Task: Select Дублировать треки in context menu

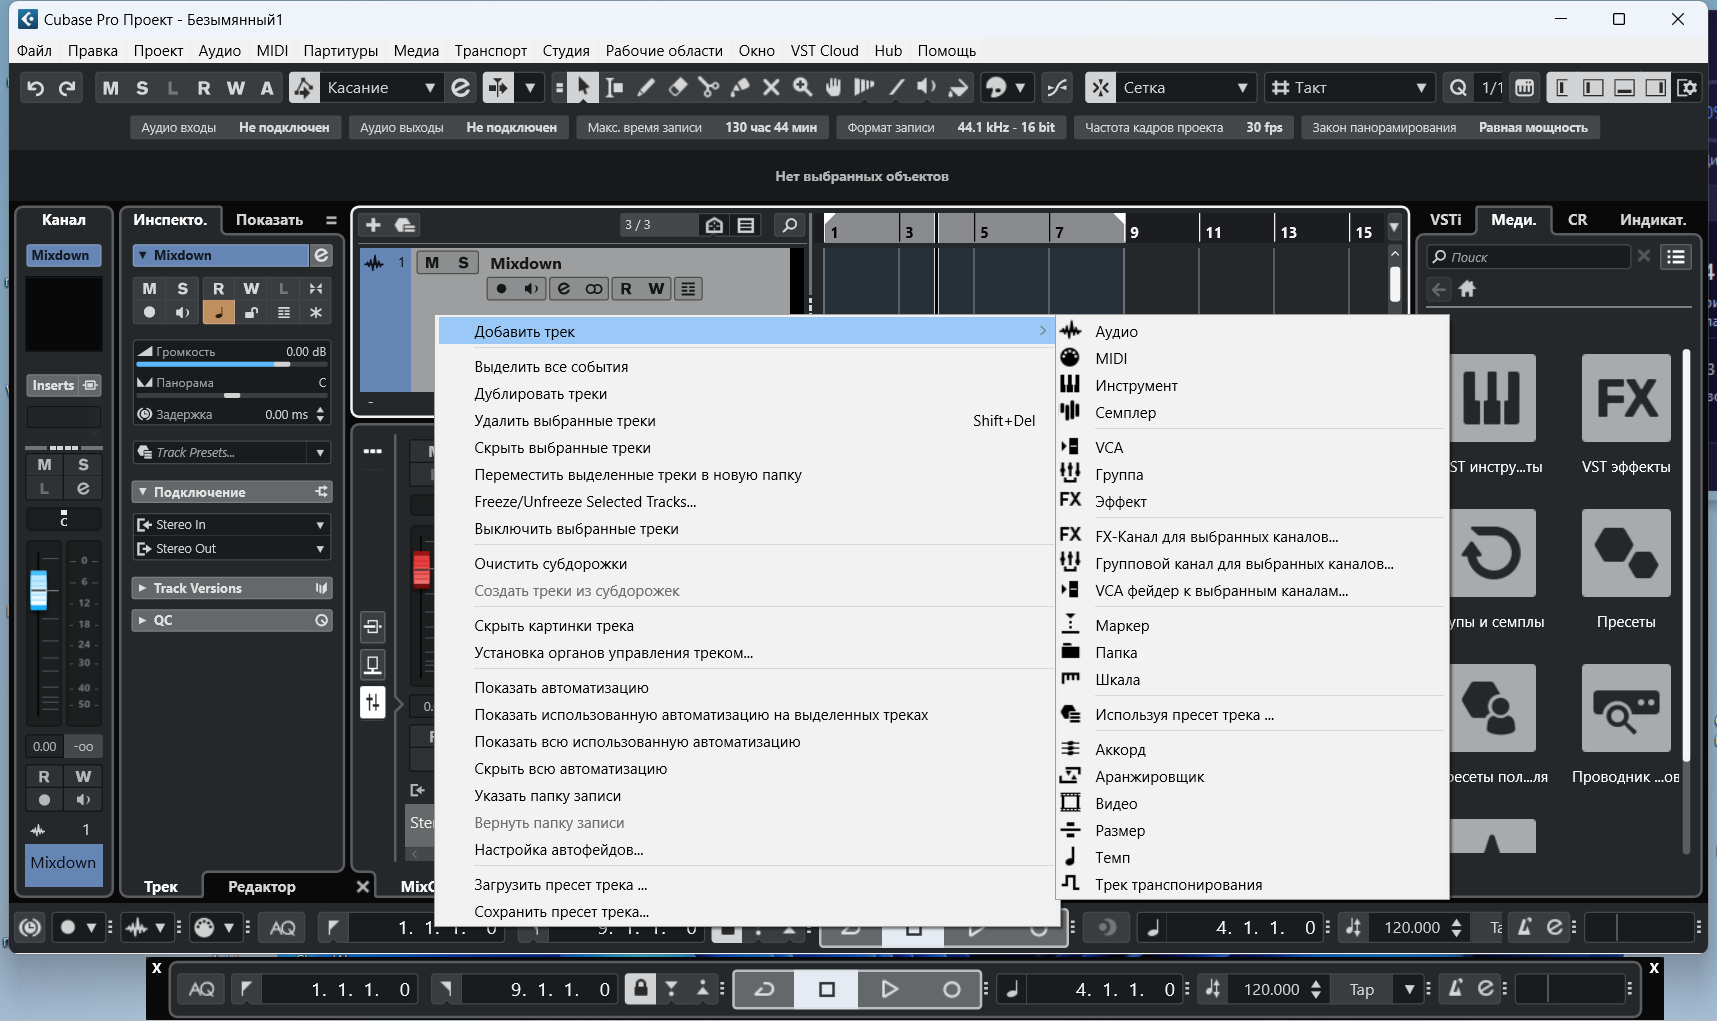Action: (746, 394)
